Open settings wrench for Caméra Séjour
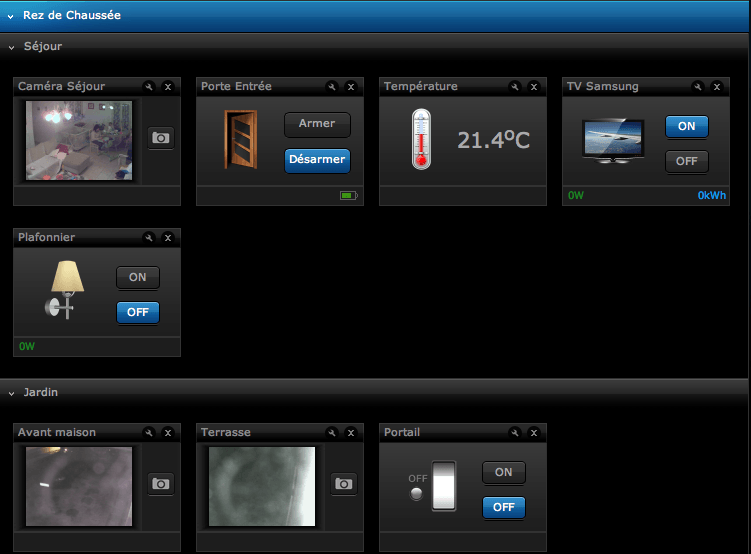 [149, 87]
